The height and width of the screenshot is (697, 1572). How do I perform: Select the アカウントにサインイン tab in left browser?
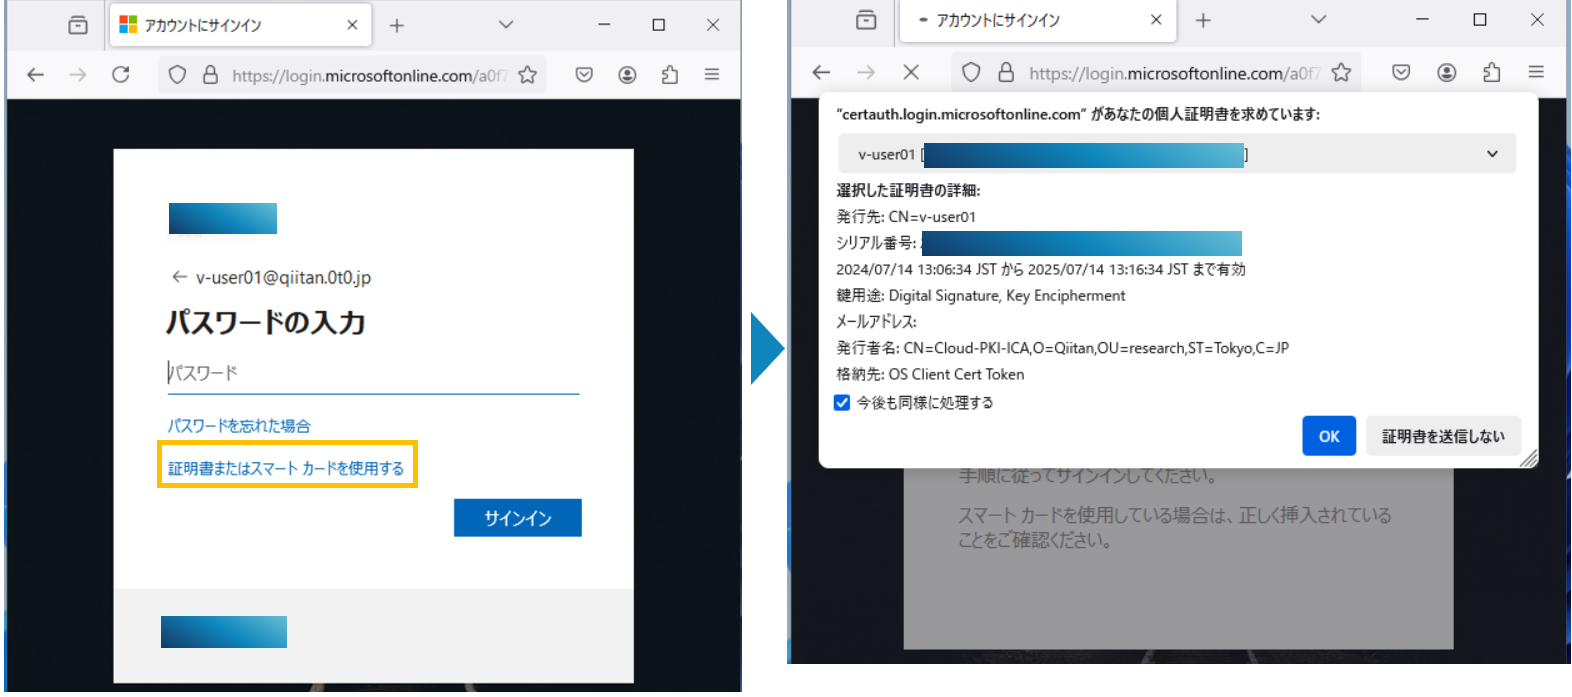coord(240,25)
